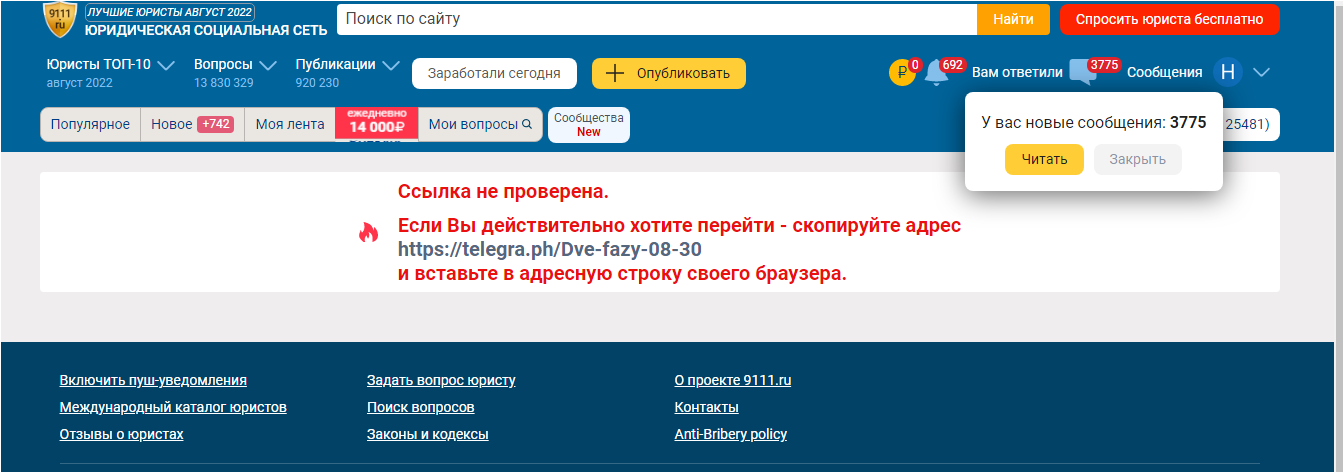Open the Моя лента tab
The height and width of the screenshot is (473, 1344).
(x=289, y=125)
